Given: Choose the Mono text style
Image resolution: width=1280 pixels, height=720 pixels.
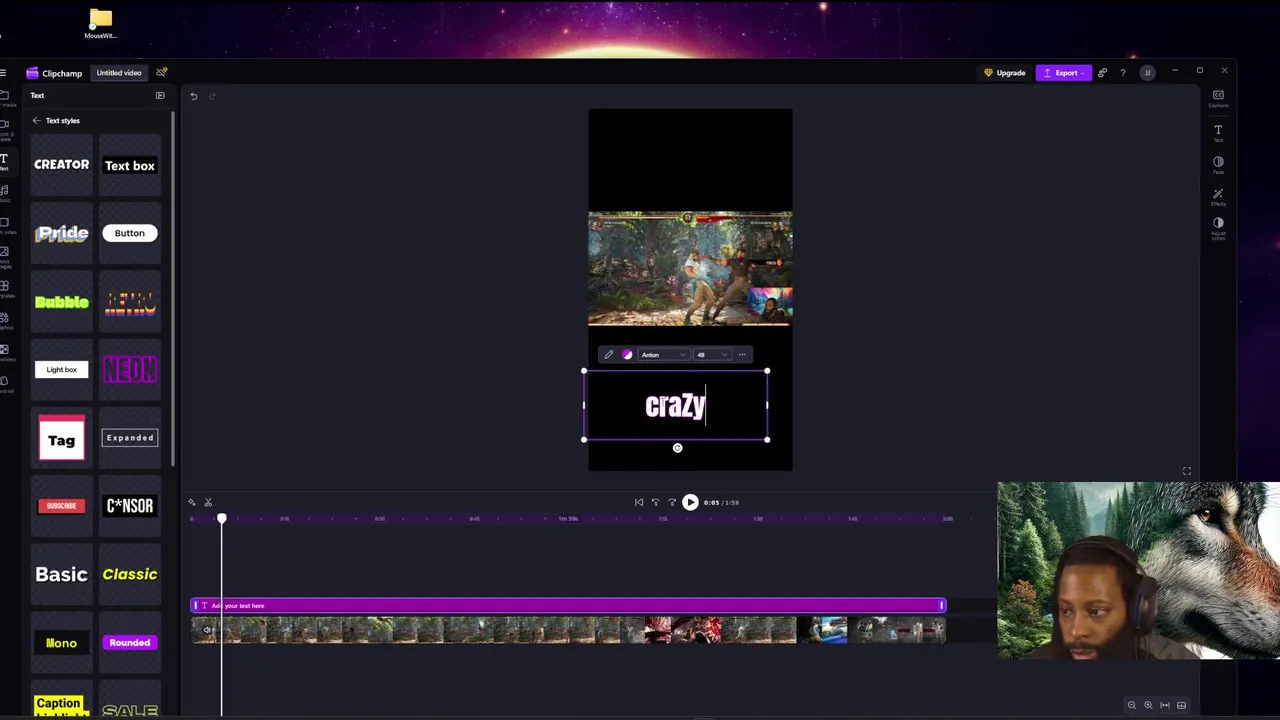Looking at the screenshot, I should pyautogui.click(x=62, y=643).
